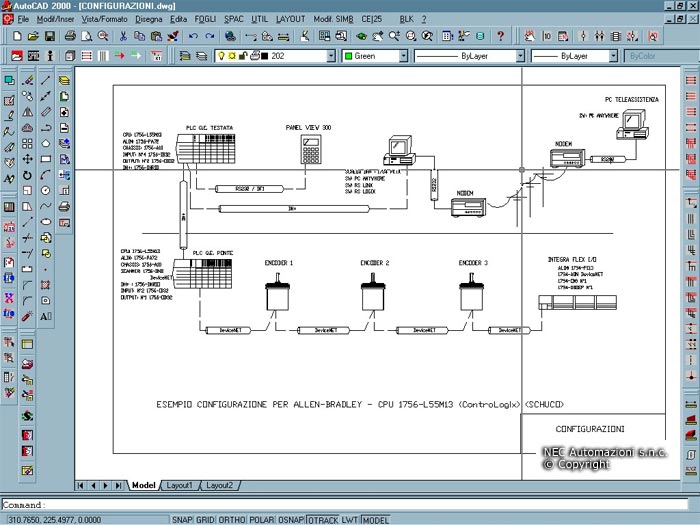
Task: Open a drawing file with Open icon
Action: [x=33, y=36]
